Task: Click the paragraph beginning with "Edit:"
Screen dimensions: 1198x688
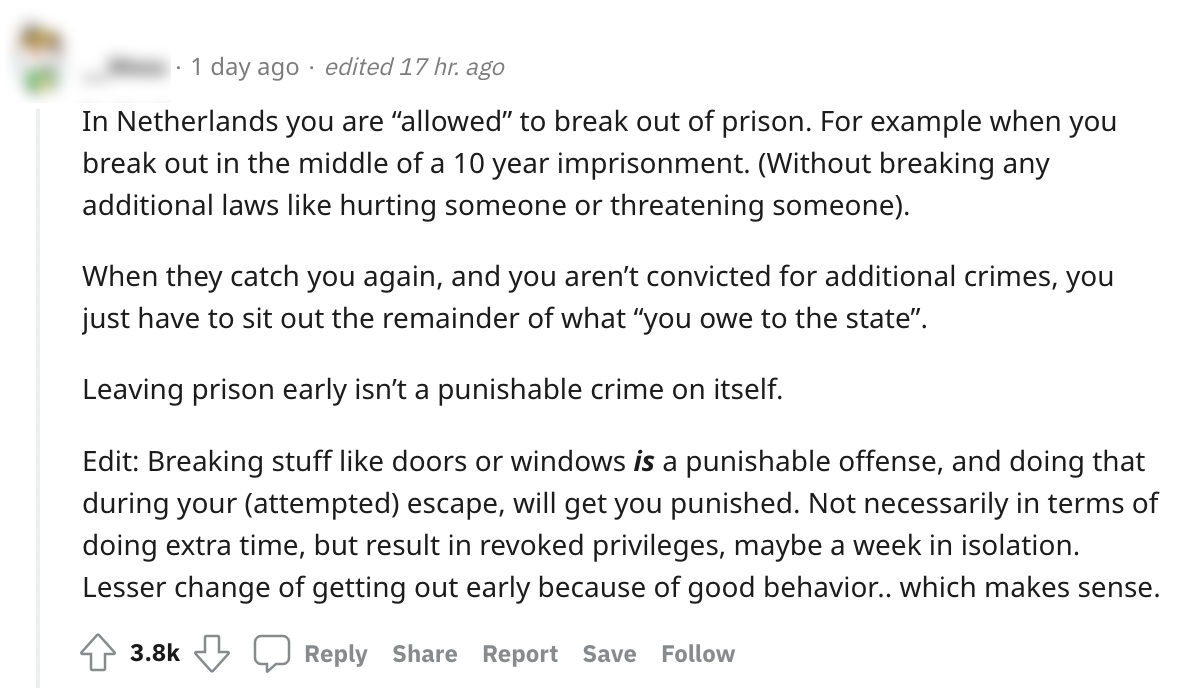Action: 620,525
